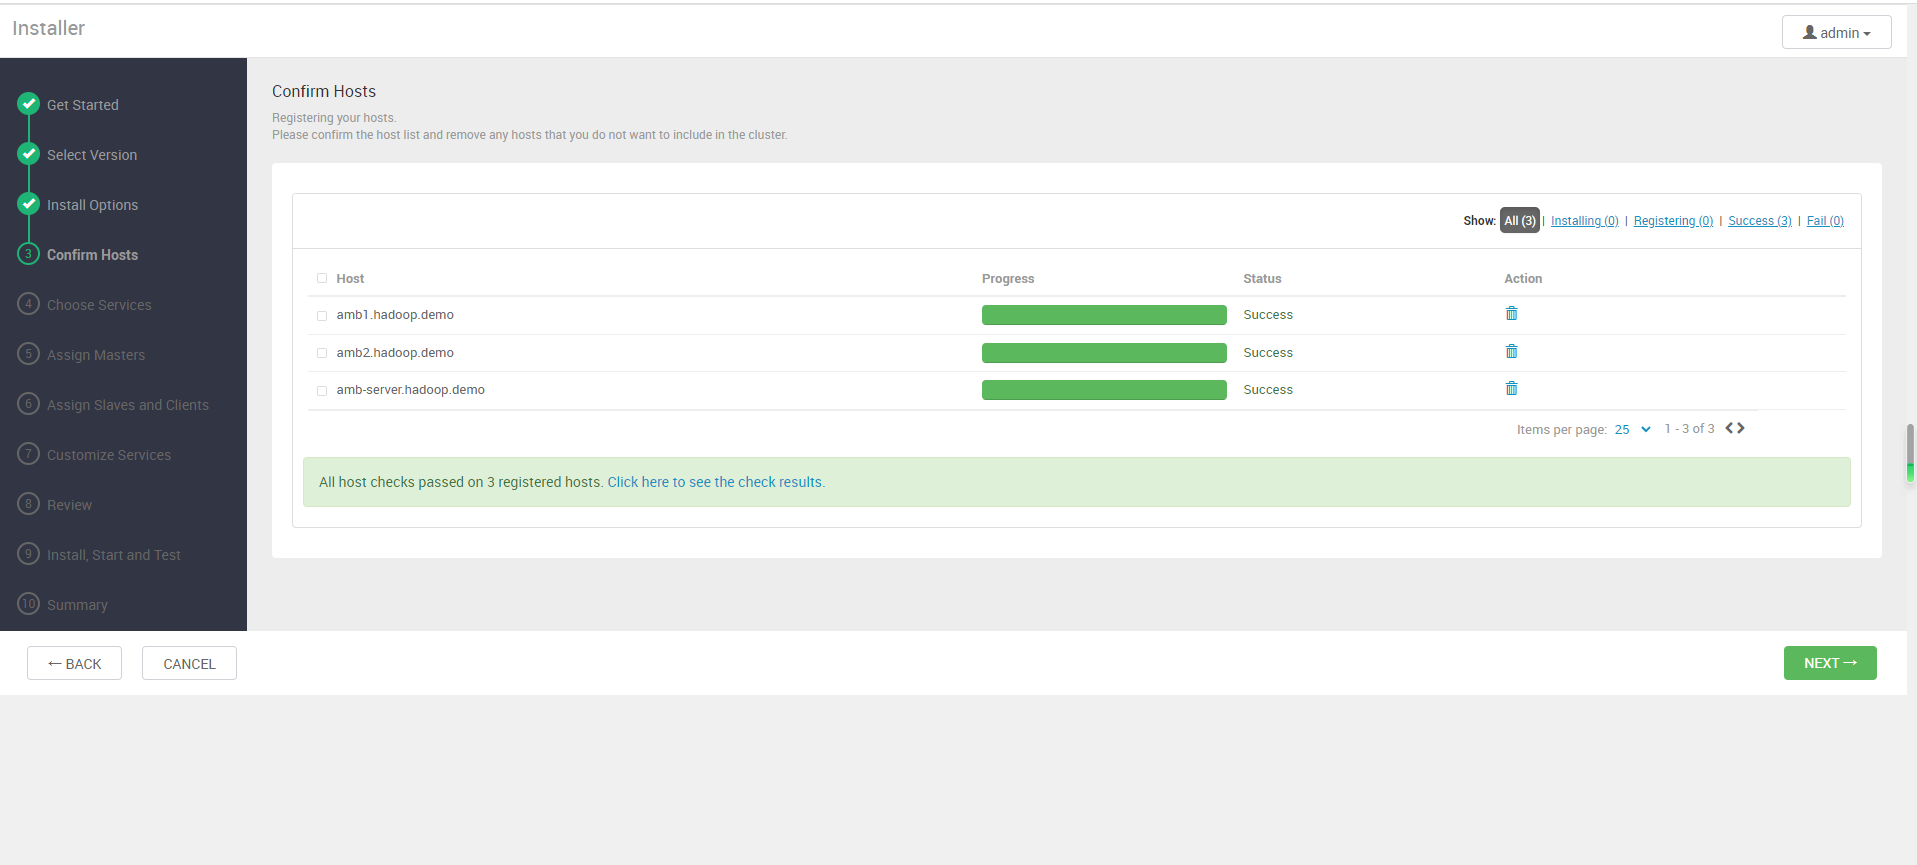The height and width of the screenshot is (865, 1917).
Task: Click trash icon for amb-server.hadoop.demo
Action: [1511, 389]
